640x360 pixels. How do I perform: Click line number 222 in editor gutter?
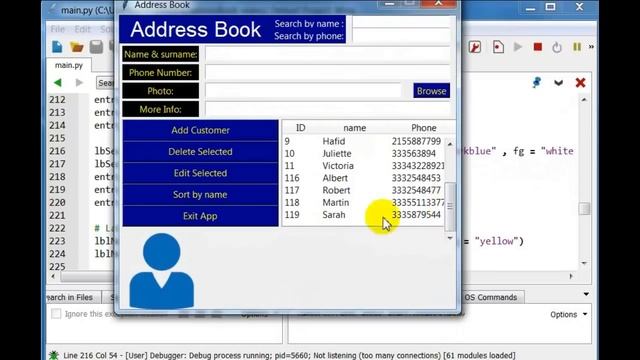57,228
